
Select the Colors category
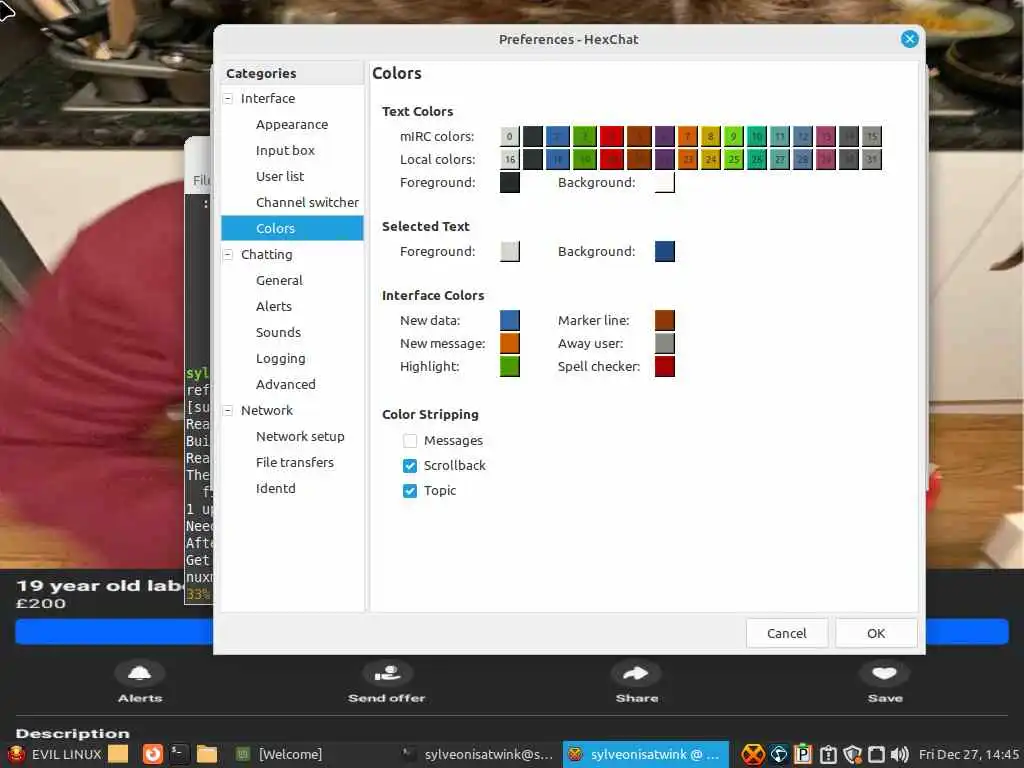click(x=292, y=229)
